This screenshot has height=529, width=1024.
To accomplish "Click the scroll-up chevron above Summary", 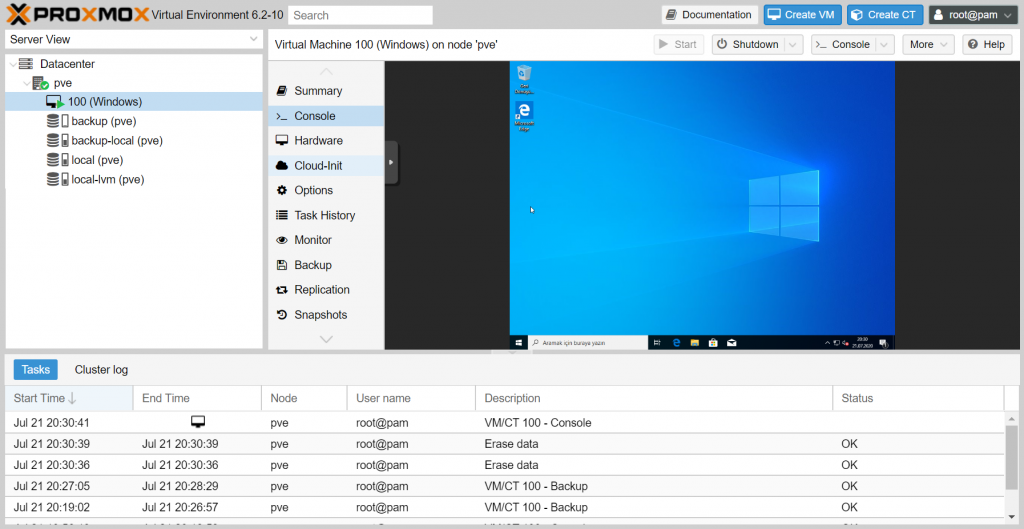I will (326, 71).
